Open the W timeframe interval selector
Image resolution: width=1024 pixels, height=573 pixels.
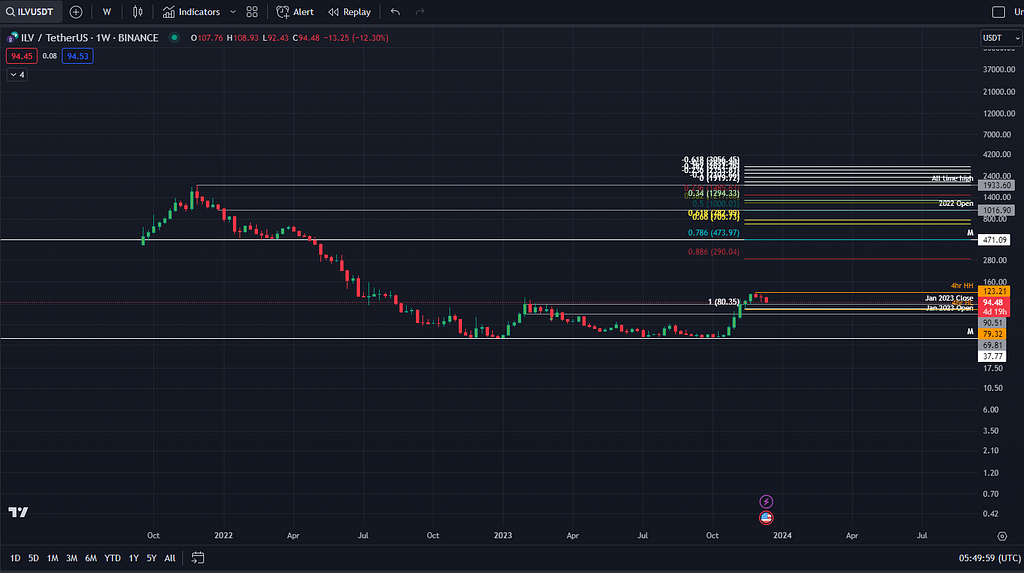coord(106,12)
